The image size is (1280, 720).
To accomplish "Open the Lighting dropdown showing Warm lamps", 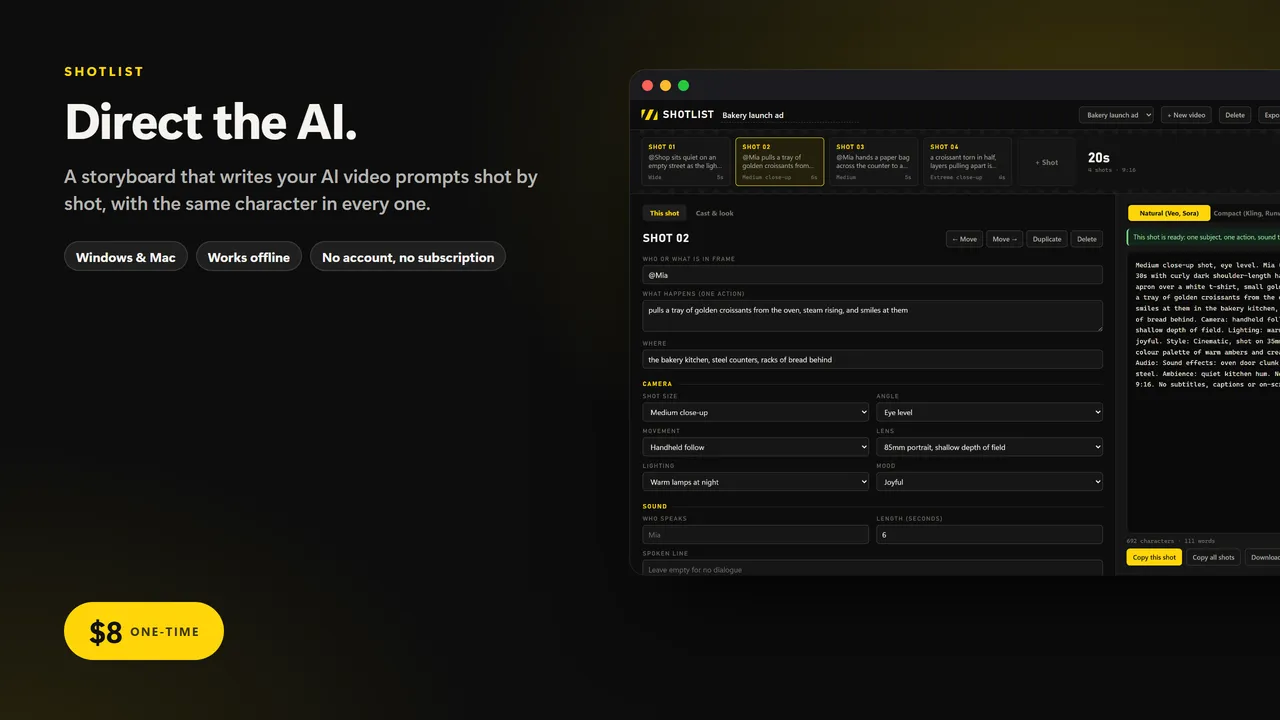I will tap(756, 482).
